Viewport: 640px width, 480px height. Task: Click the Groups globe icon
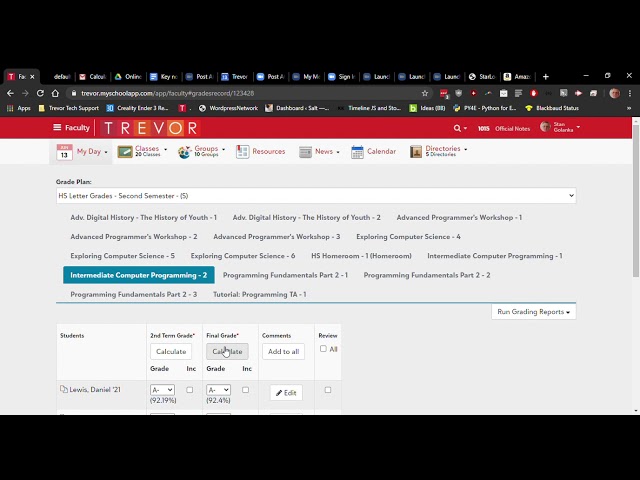184,152
